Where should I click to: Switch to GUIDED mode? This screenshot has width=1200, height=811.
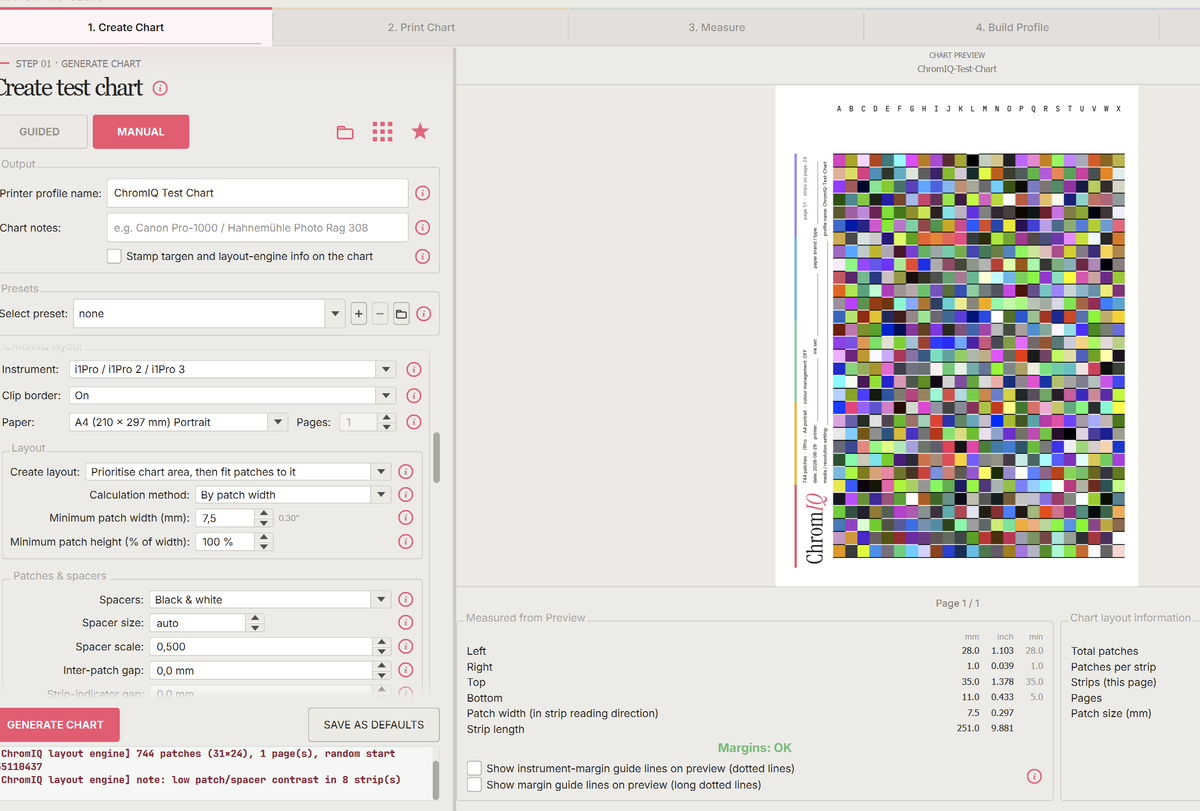[39, 132]
